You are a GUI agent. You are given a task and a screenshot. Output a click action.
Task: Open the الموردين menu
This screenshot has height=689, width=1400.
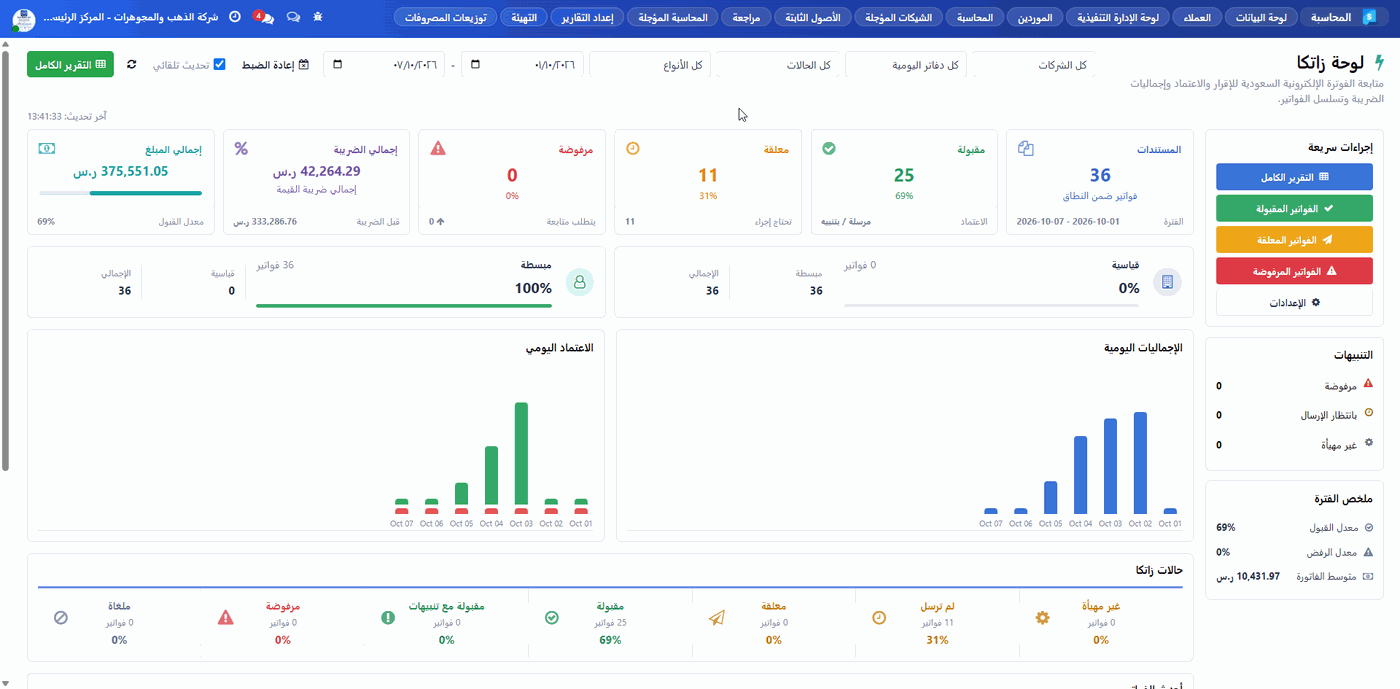pos(1035,17)
